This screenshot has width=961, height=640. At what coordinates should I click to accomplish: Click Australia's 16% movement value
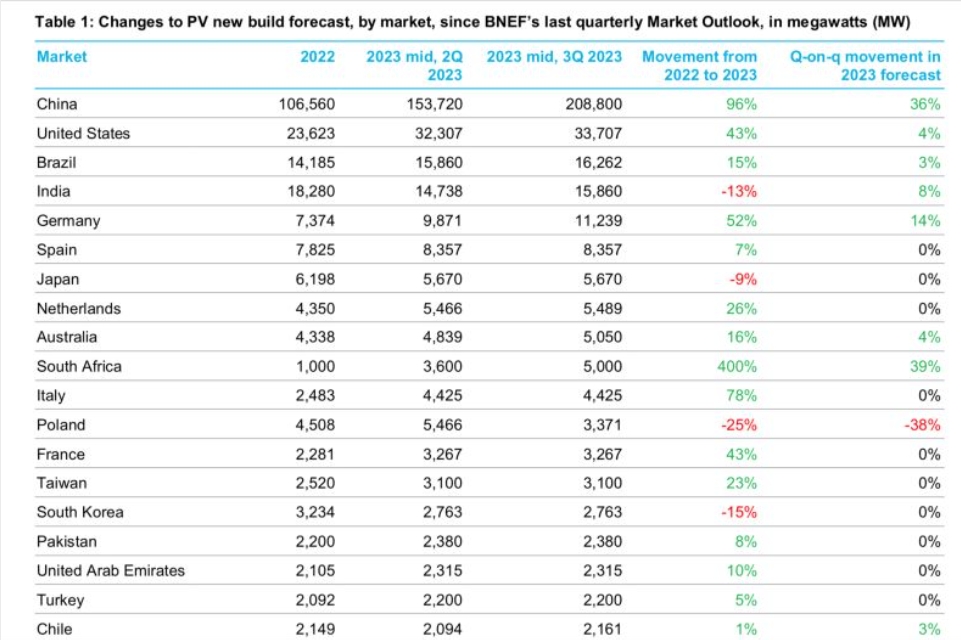pos(742,337)
